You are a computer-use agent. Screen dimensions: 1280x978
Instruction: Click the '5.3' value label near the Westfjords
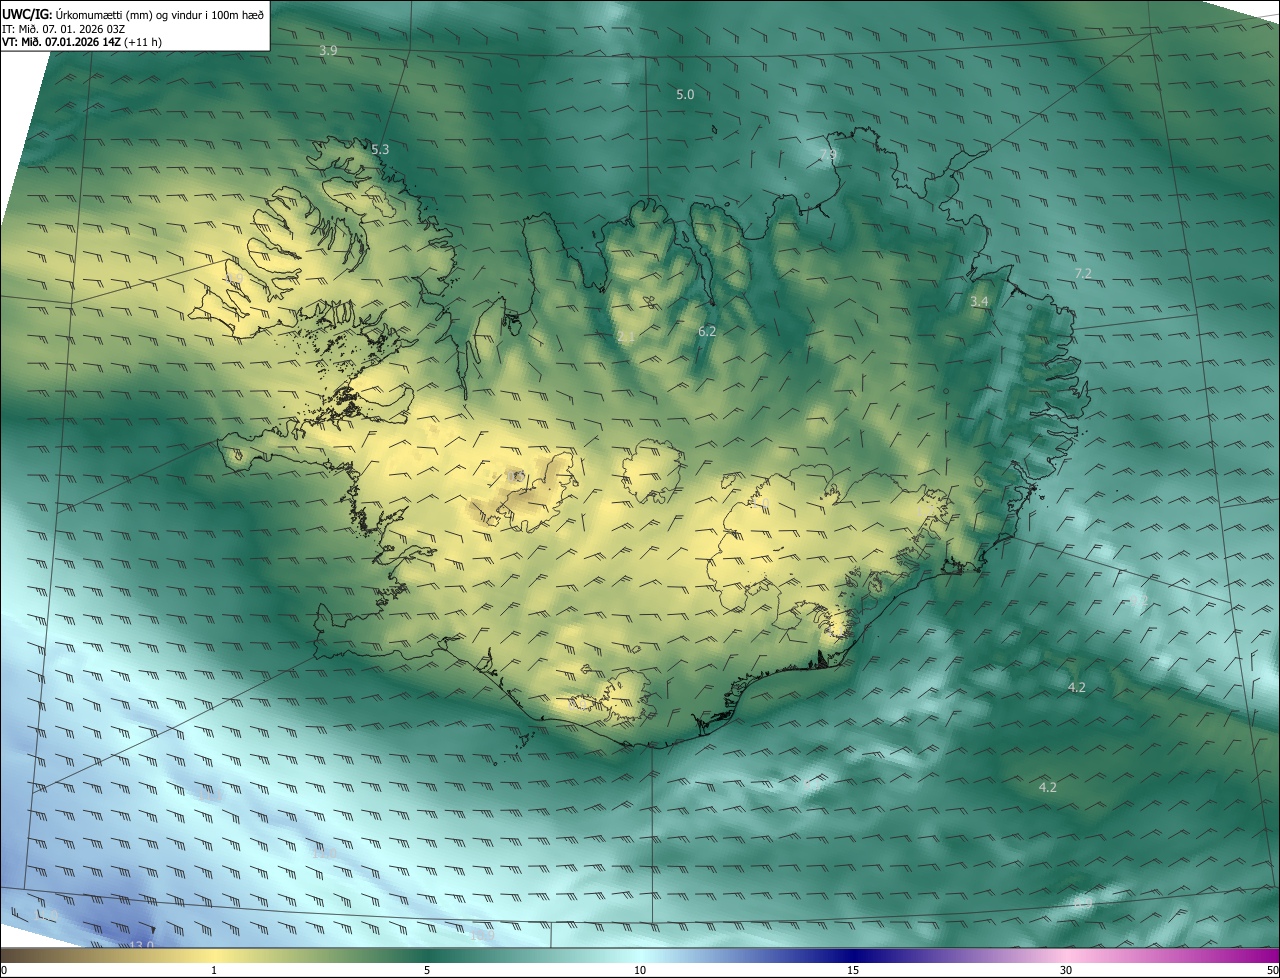click(380, 149)
